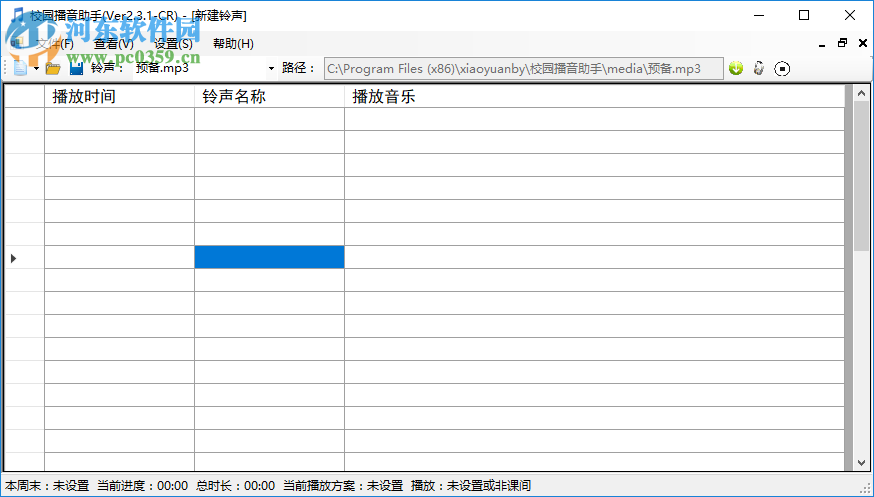Image resolution: width=874 pixels, height=497 pixels.
Task: Click the green download-arrow toolbar icon
Action: click(736, 69)
